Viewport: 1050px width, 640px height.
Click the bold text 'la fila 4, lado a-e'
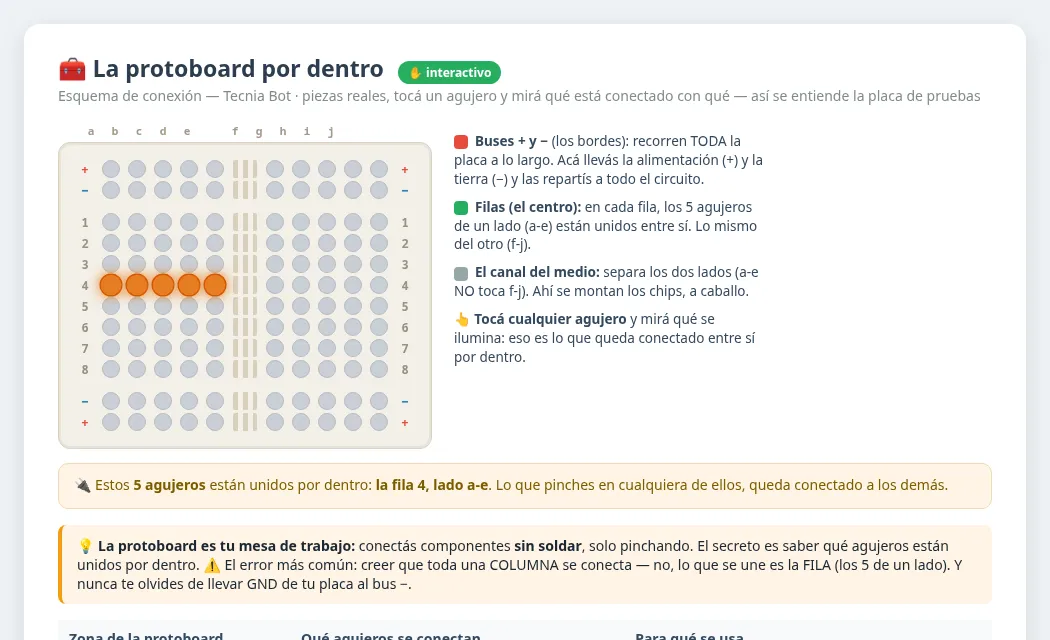[x=432, y=485]
